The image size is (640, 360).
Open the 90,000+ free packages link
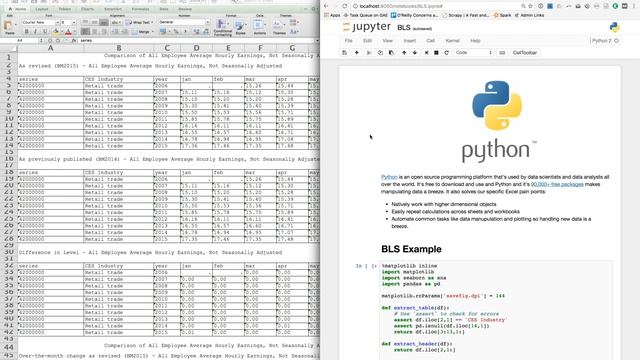tap(557, 184)
